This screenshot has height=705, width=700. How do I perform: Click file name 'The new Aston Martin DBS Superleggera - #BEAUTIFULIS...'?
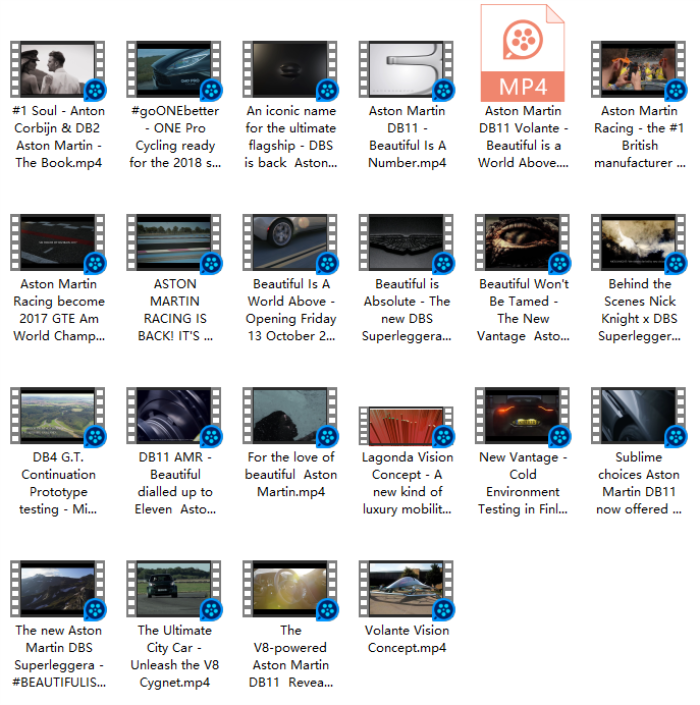point(58,656)
